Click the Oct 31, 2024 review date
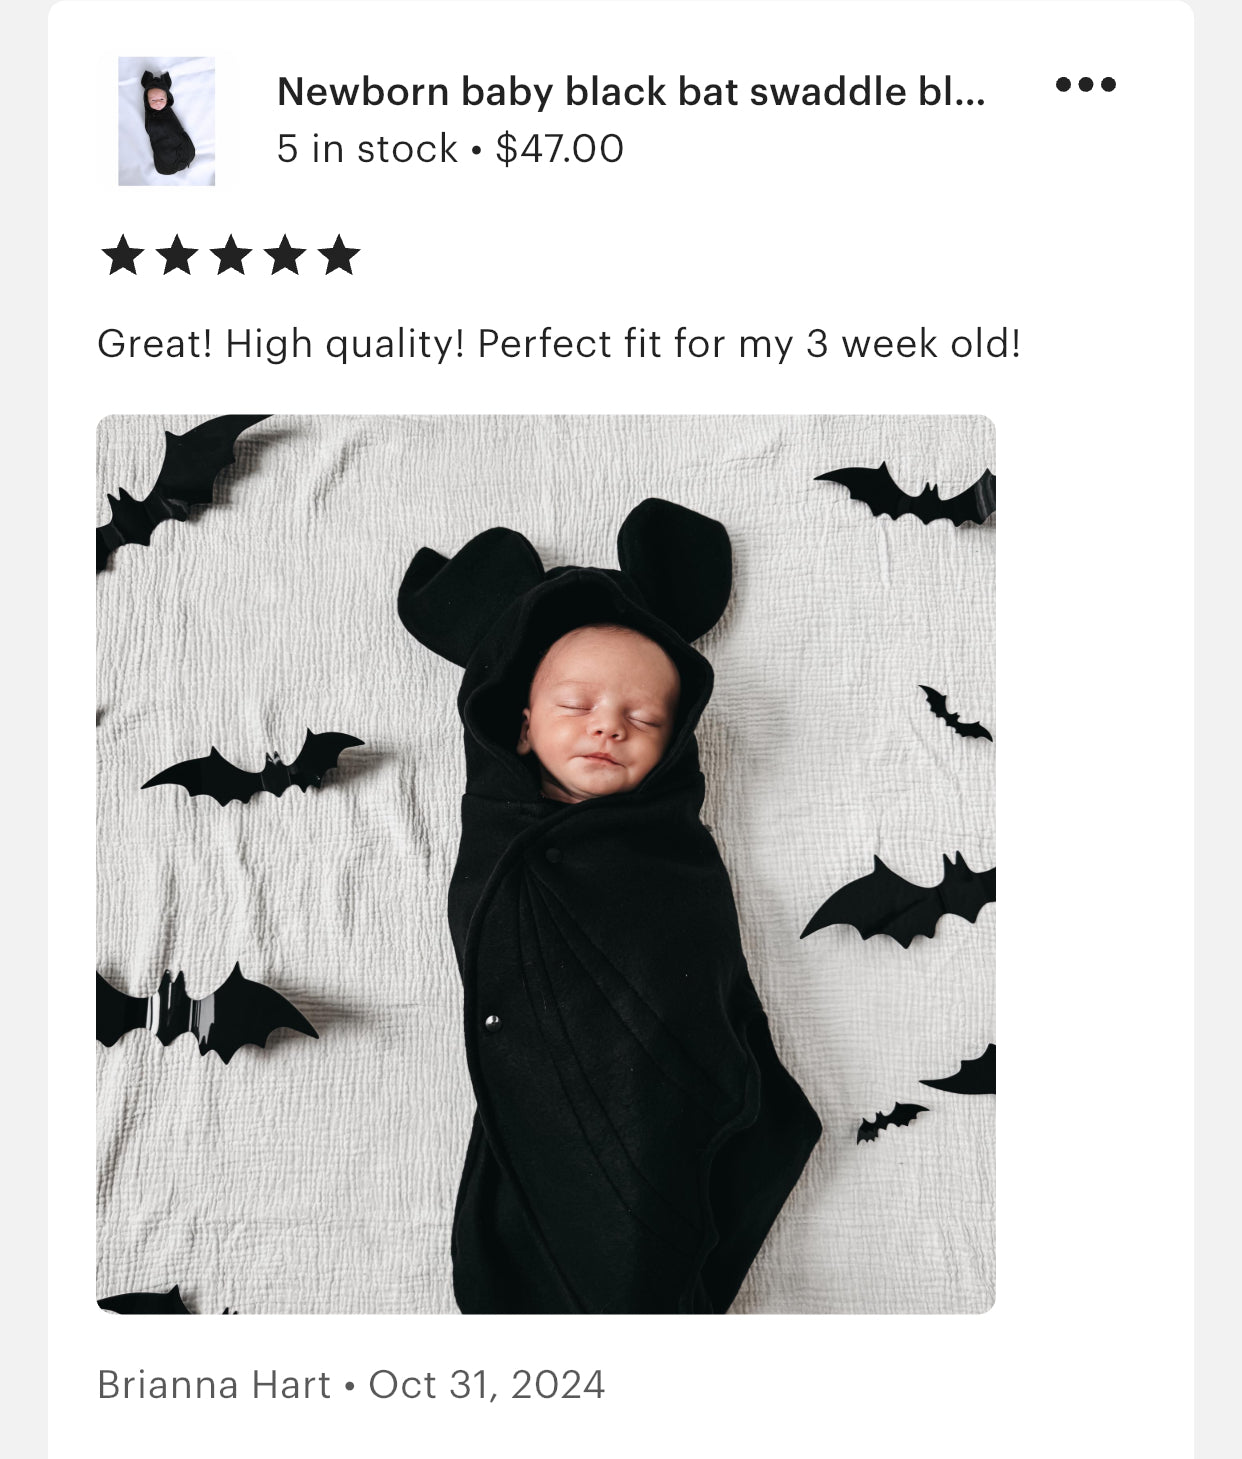Screen dimensions: 1242x1459 [x=486, y=1385]
